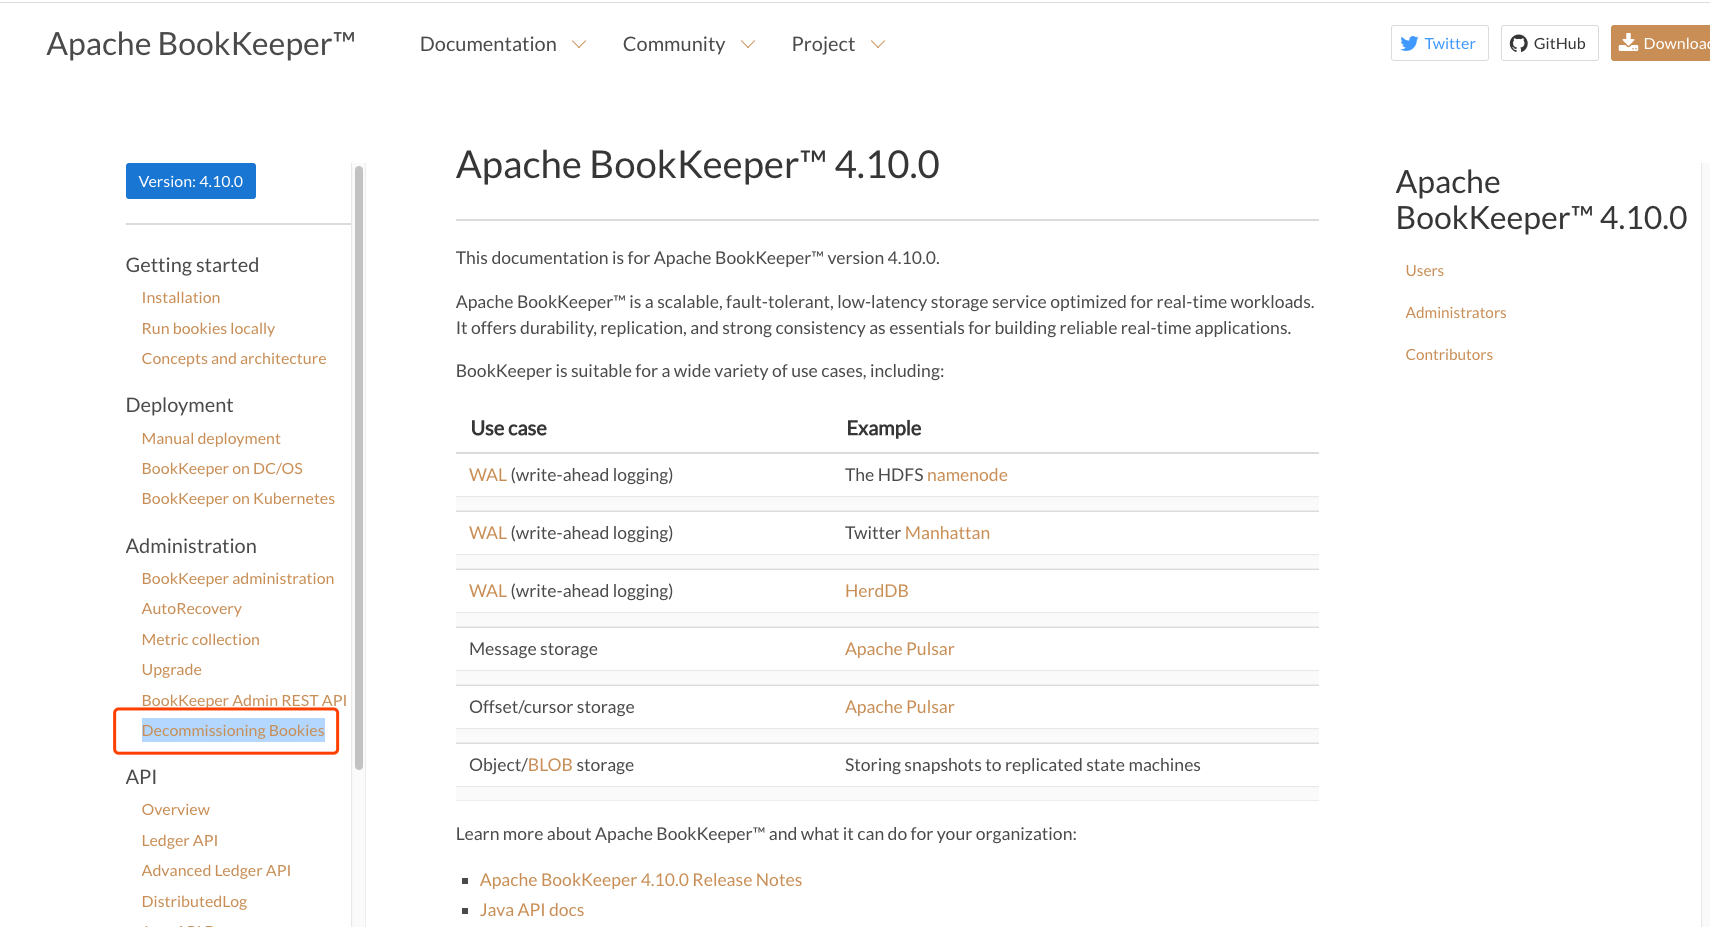Click WAL link in Twitter Manhattan row
This screenshot has width=1710, height=927.
(x=488, y=533)
